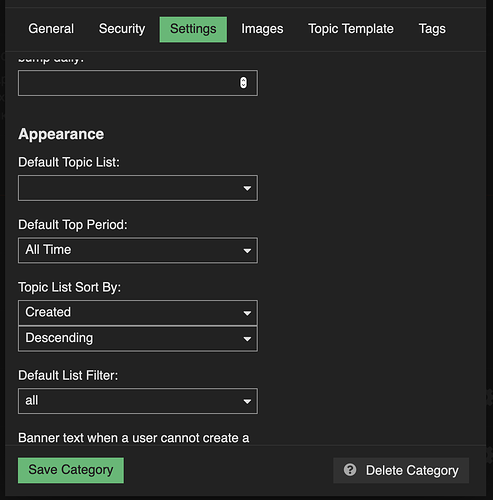Viewport: 493px width, 500px height.
Task: Open the General tab
Action: click(x=51, y=29)
